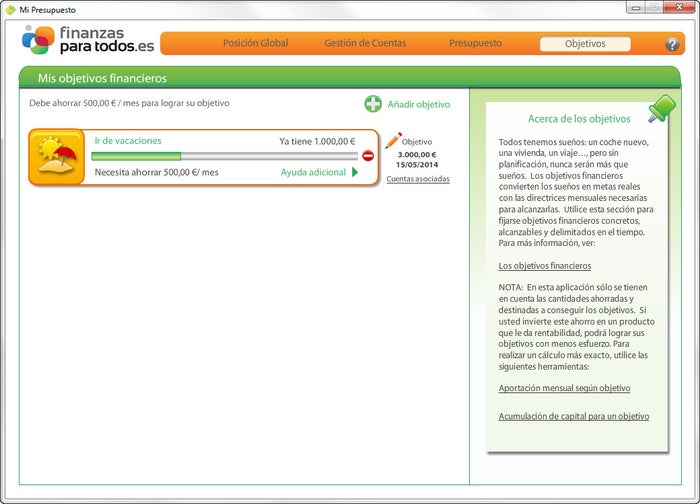Click the Ayuda adicional text link
Screen dimensions: 700x504
[313, 172]
